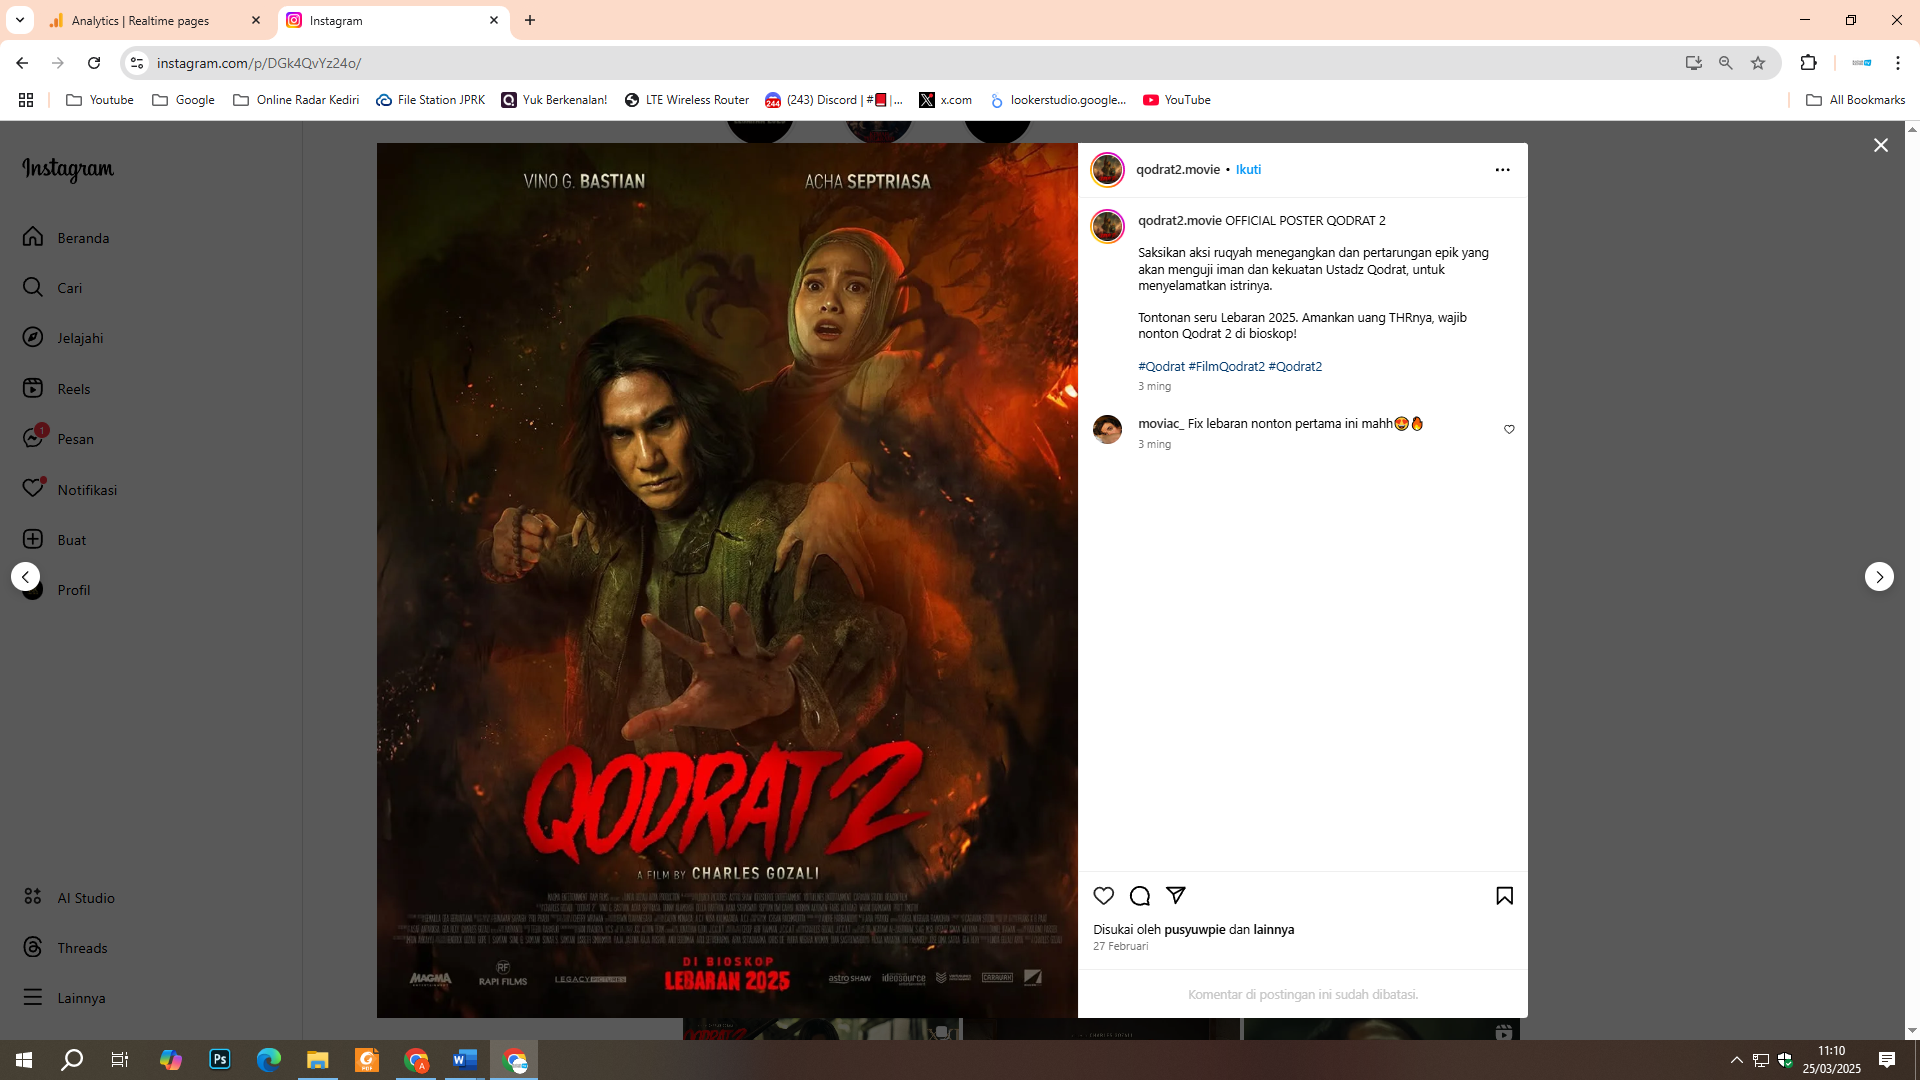Click the Qodrat 2 poster image
1920x1080 pixels.
tap(727, 580)
